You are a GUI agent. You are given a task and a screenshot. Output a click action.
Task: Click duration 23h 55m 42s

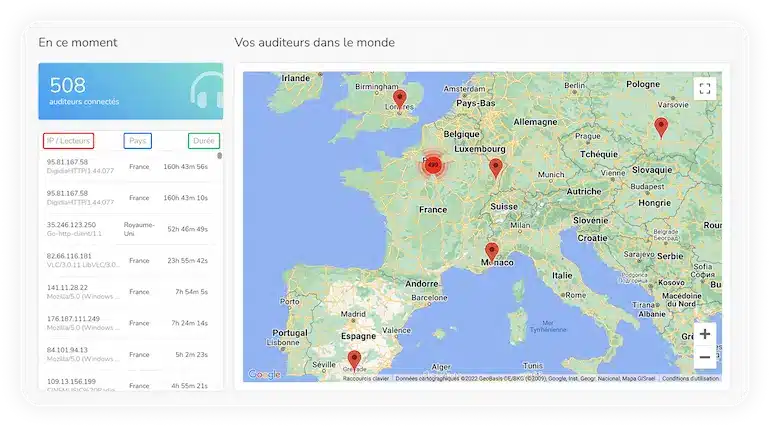point(188,261)
